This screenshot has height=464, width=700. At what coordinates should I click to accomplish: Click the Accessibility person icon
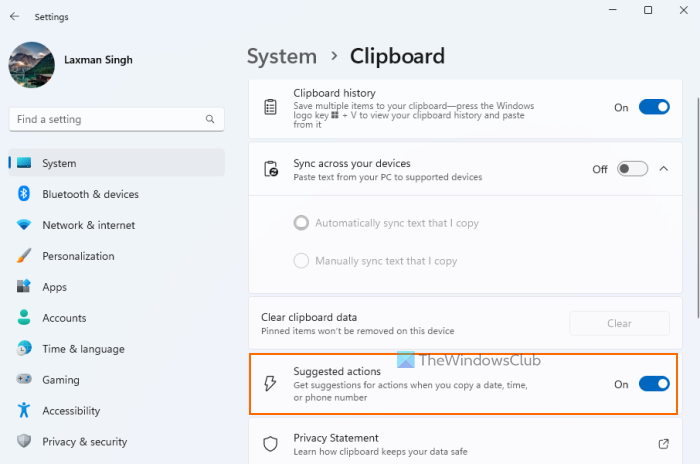click(x=24, y=411)
